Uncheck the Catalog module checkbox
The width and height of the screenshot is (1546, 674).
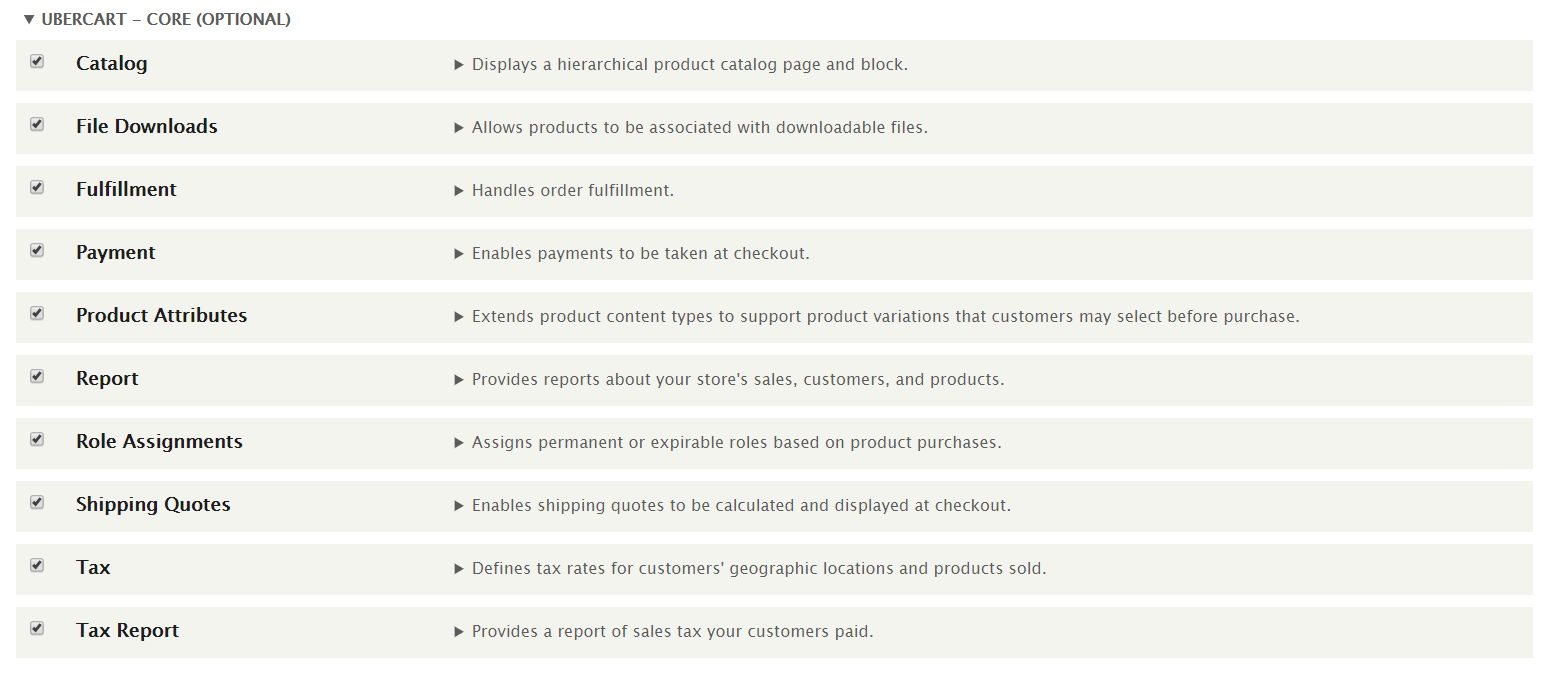click(x=37, y=62)
